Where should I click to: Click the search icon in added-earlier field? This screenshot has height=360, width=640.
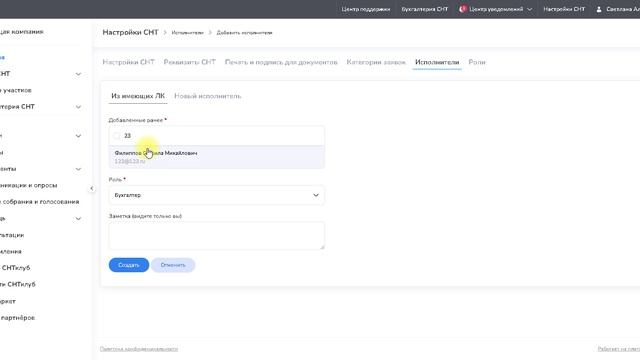click(x=117, y=136)
